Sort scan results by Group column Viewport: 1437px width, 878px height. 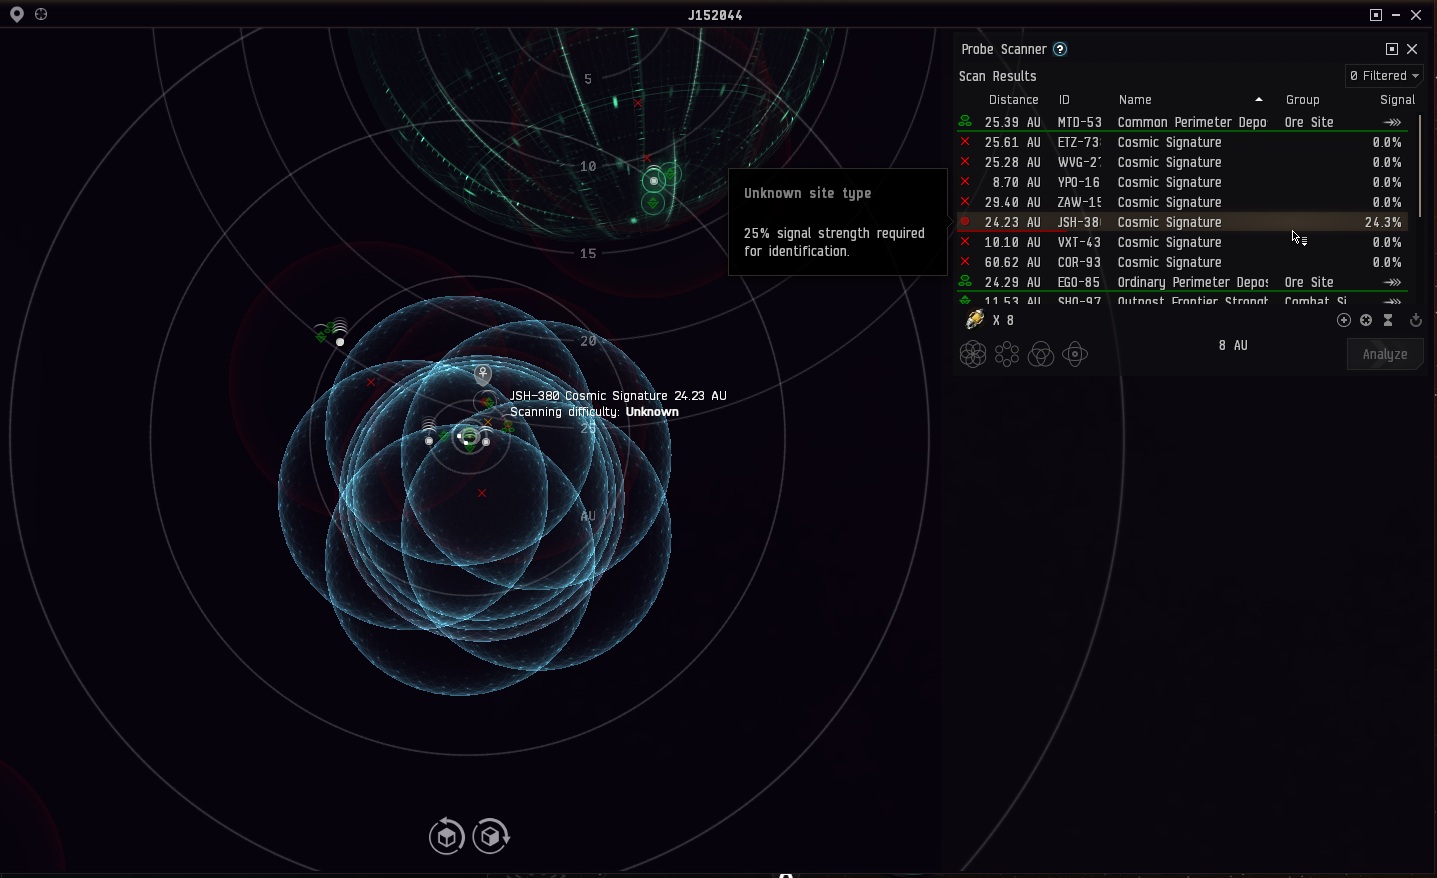[x=1302, y=100]
